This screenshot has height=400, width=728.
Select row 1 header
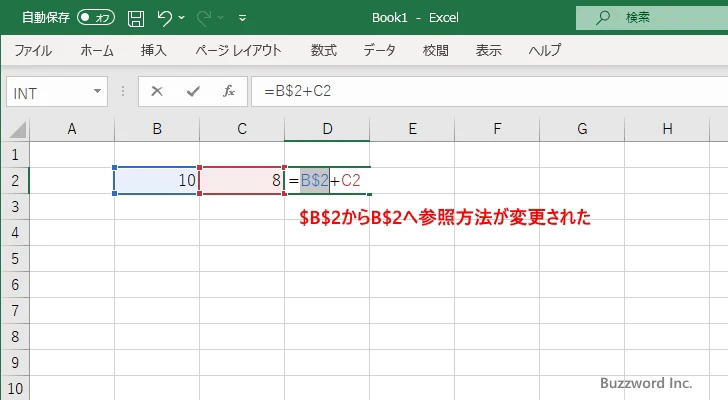point(15,155)
